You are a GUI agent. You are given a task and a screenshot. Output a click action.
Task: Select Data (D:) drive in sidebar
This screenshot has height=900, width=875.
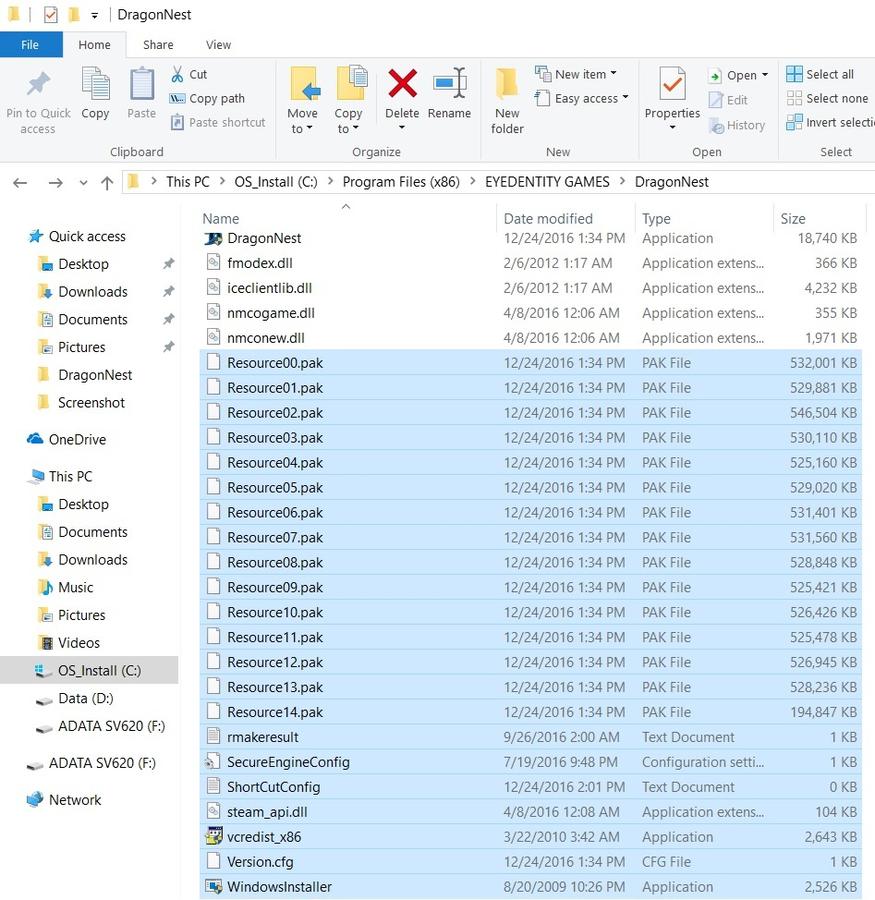coord(86,698)
